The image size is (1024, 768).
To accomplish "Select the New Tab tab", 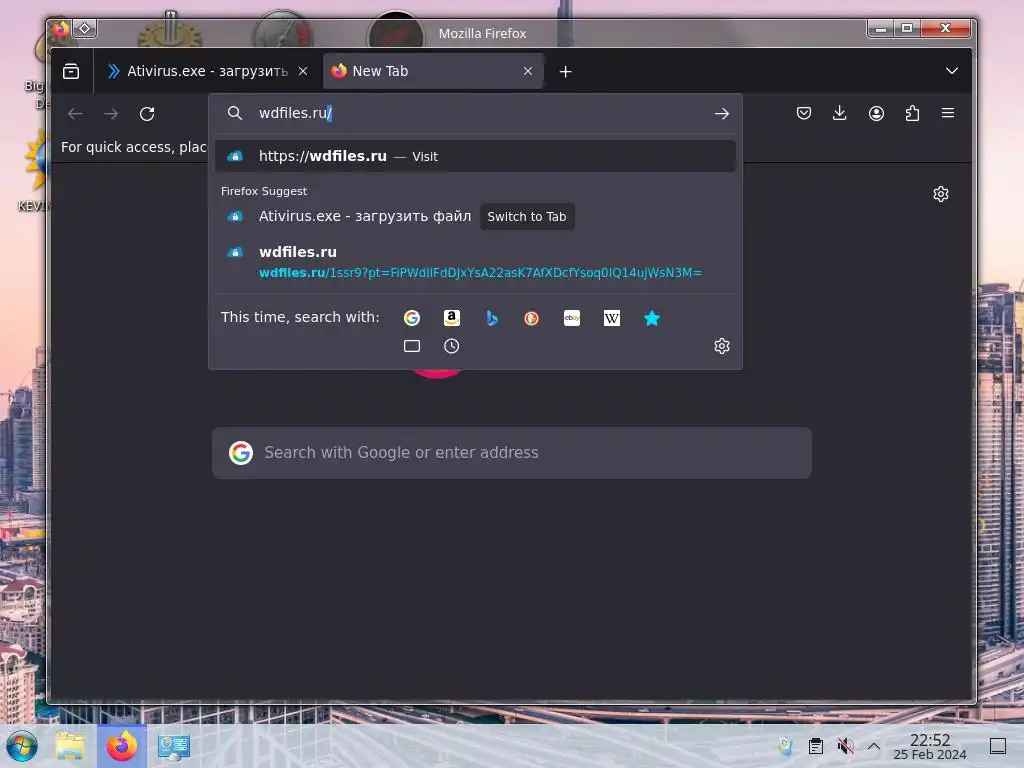I will coord(434,71).
